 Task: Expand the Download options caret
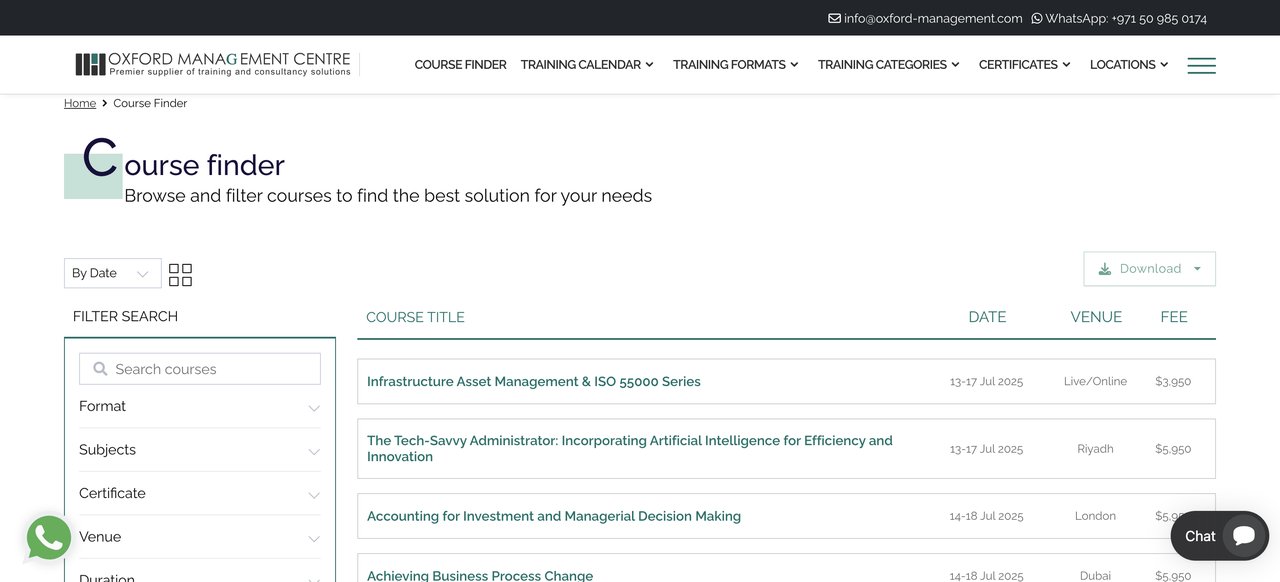[x=1197, y=269]
